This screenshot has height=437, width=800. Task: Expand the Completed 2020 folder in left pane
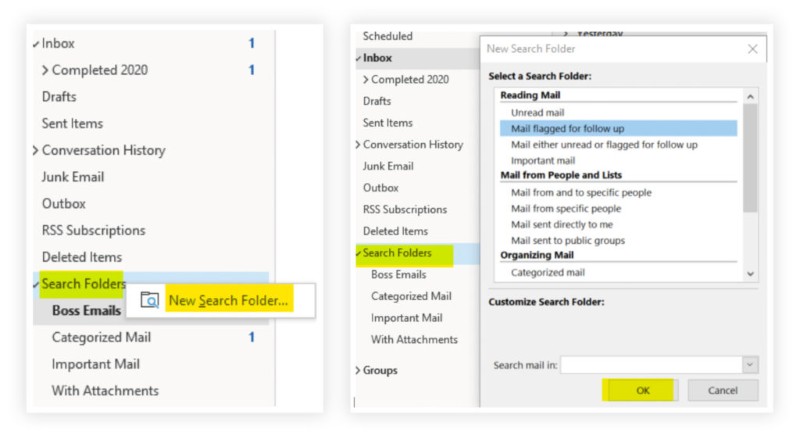click(45, 71)
